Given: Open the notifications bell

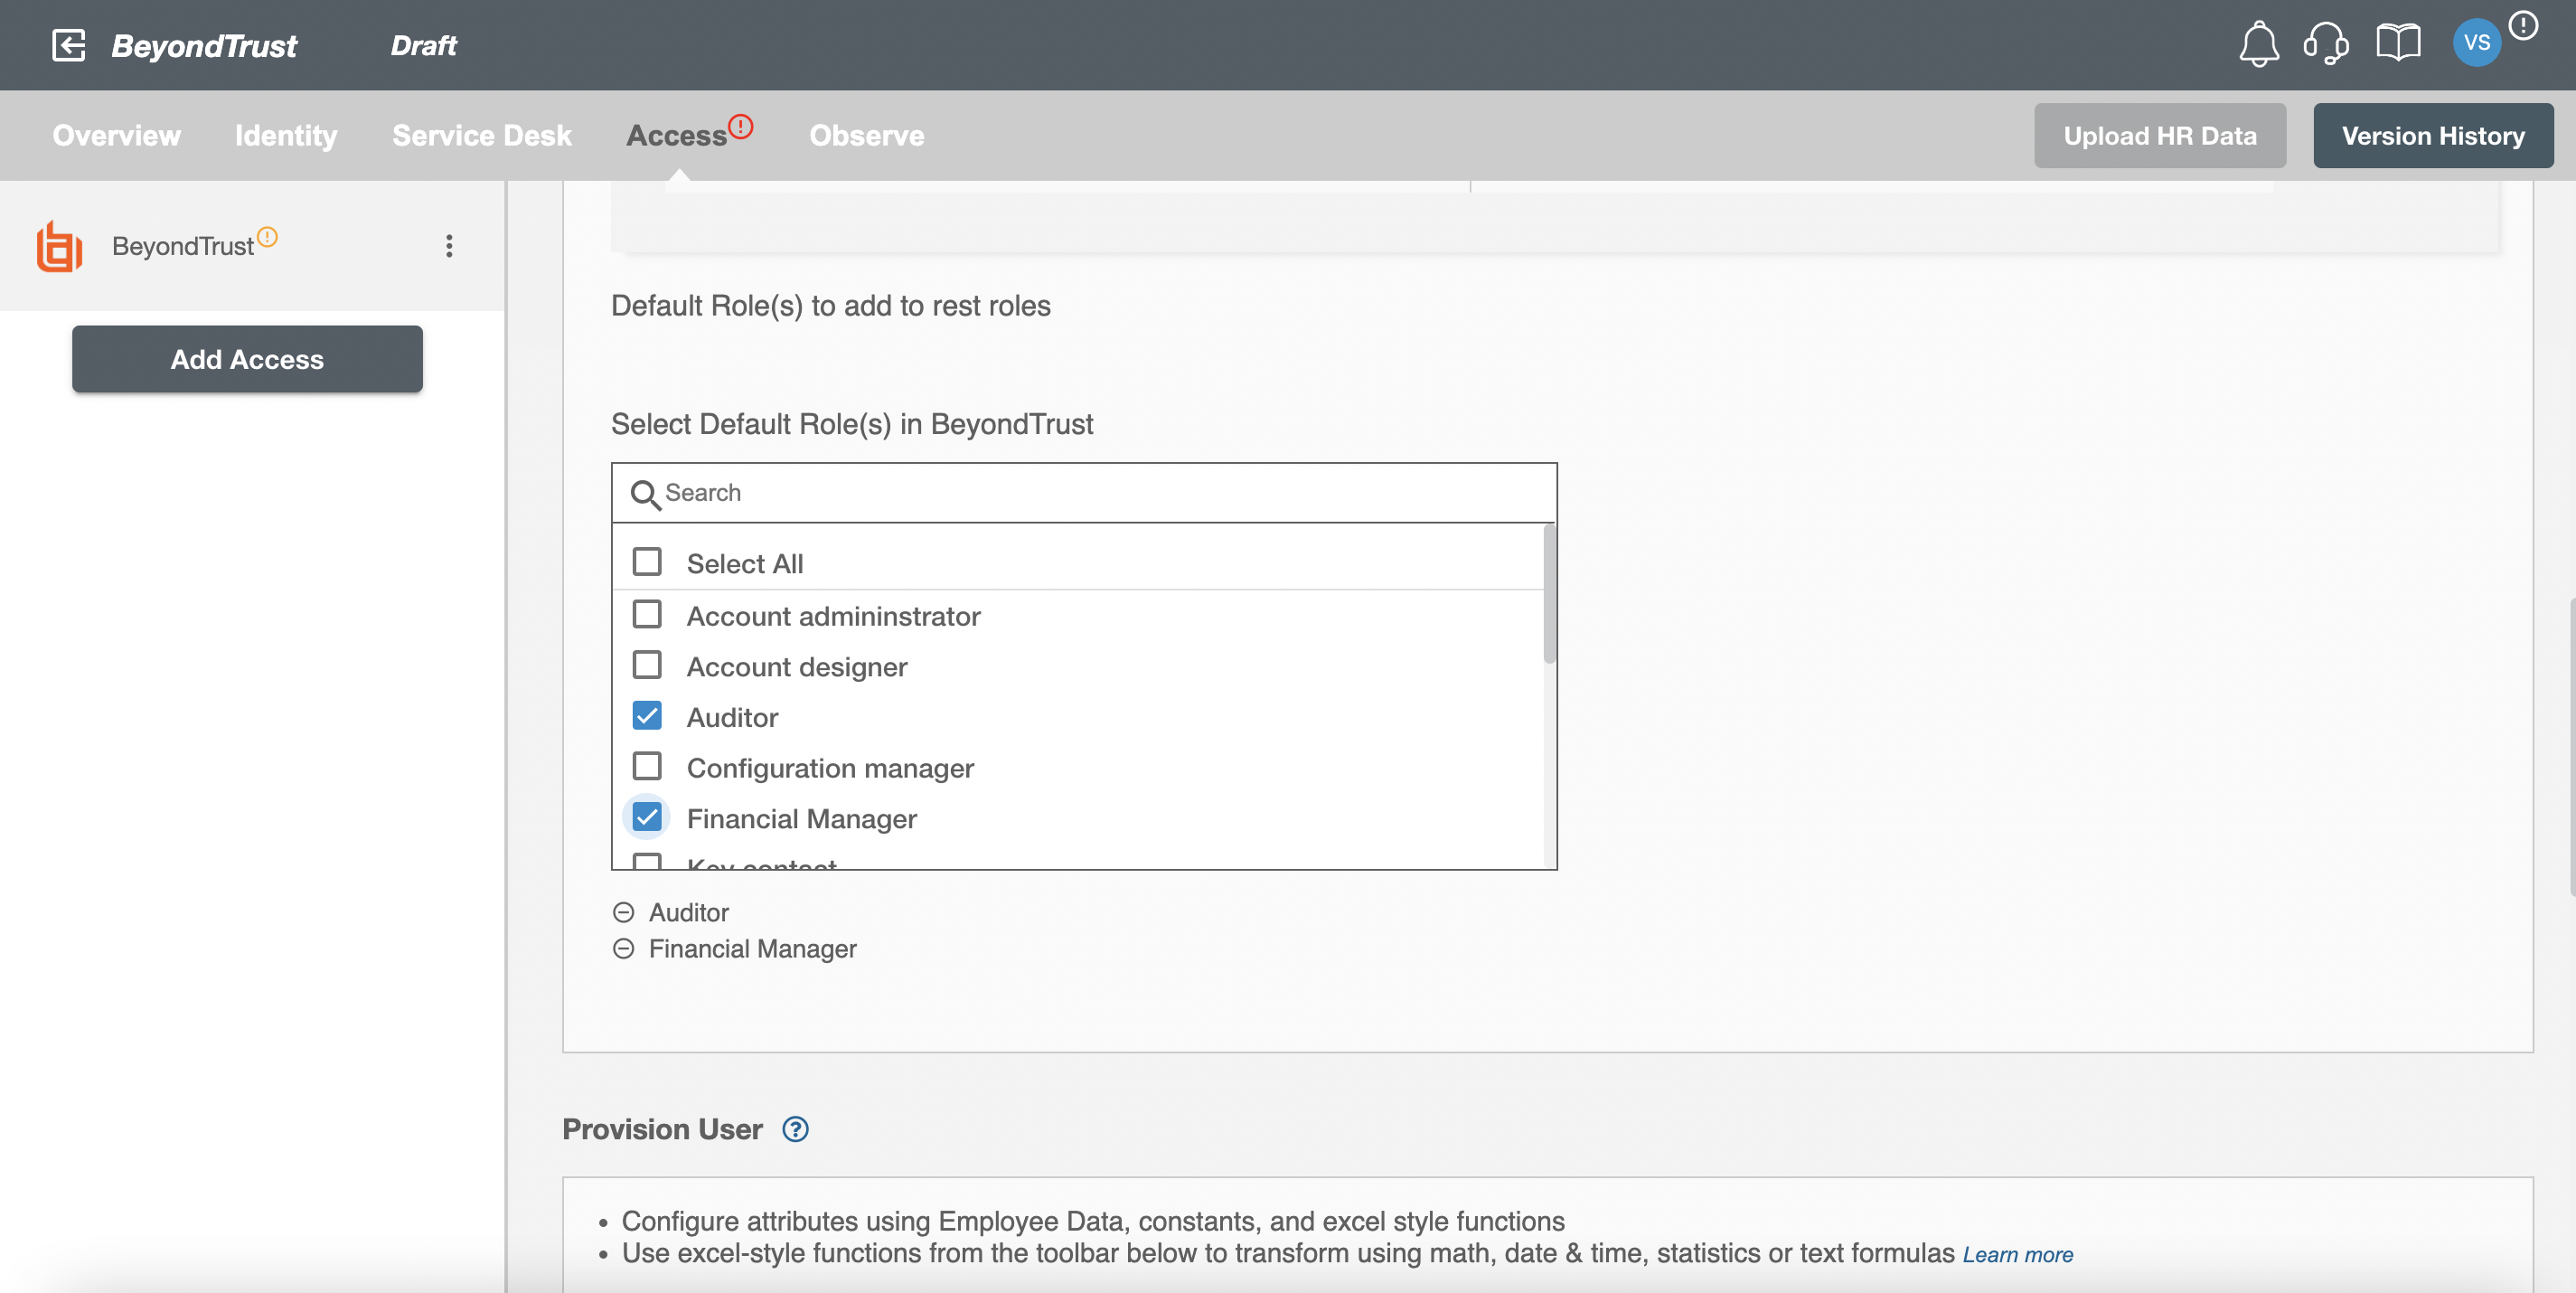Looking at the screenshot, I should coord(2258,44).
